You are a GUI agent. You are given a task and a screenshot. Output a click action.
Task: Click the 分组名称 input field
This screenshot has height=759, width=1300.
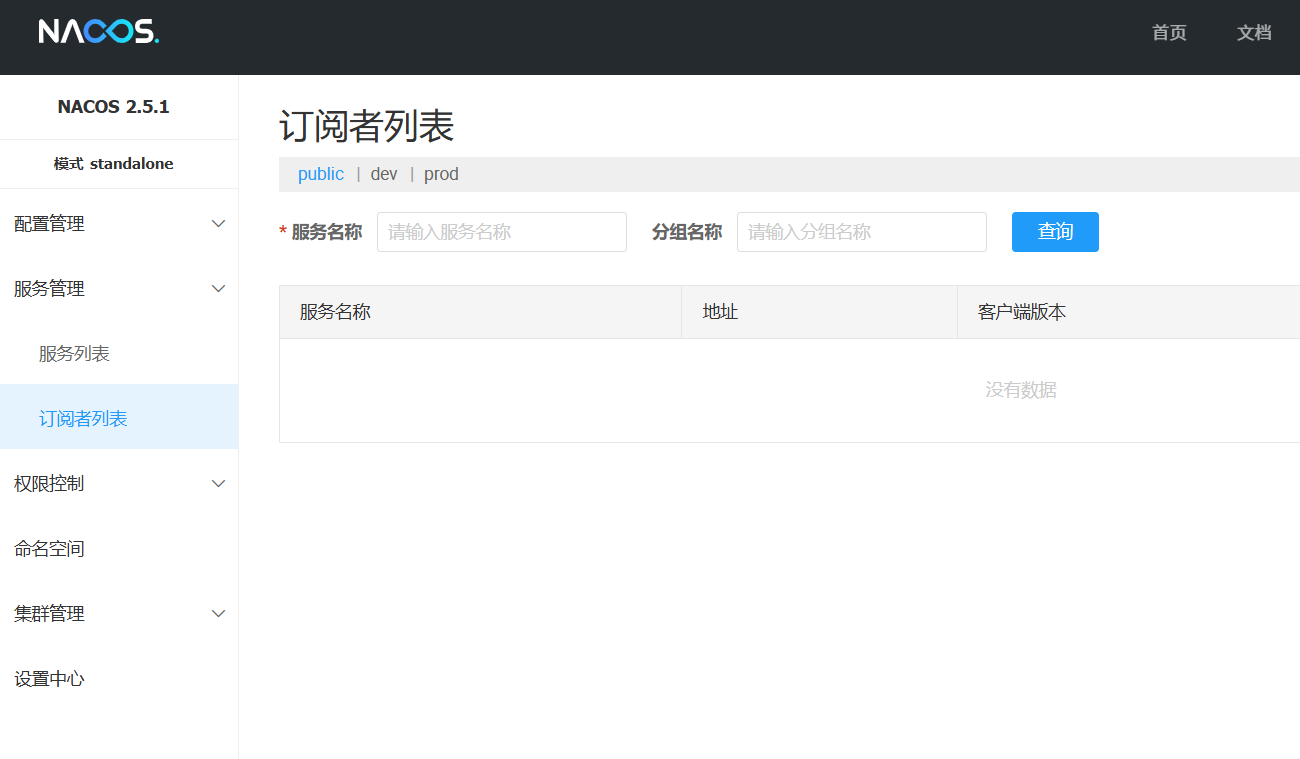pos(861,231)
